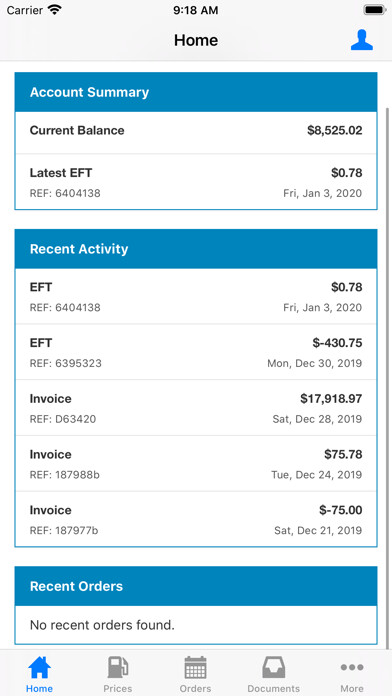Switch to the Prices tab label

[118, 688]
